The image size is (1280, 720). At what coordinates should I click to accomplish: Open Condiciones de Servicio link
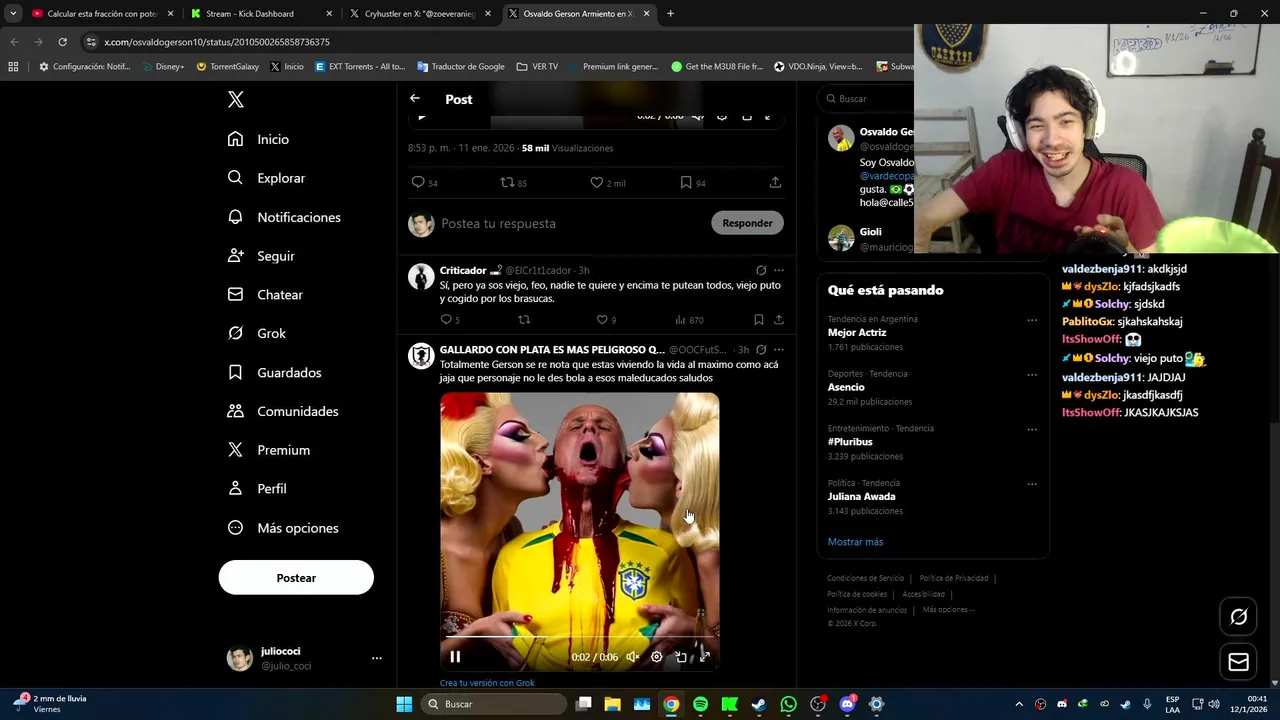866,578
